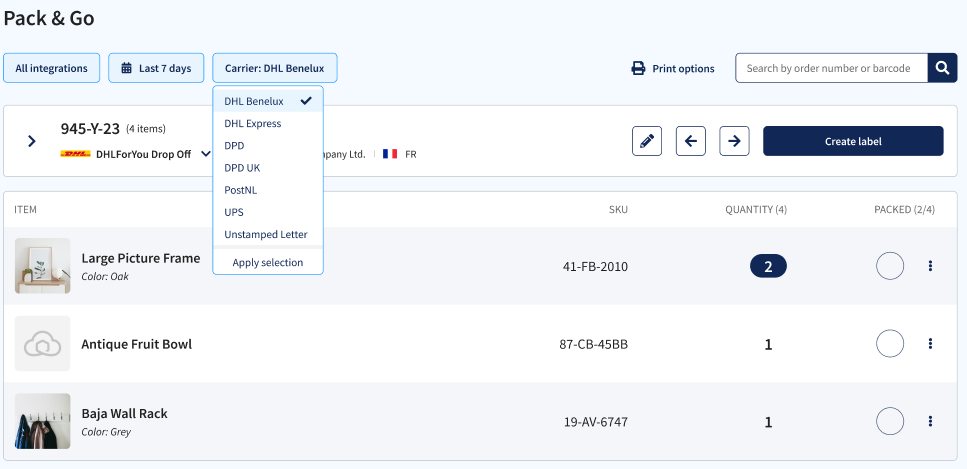Select DHL Express in carrier list
Viewport: 967px width, 469px height.
tap(268, 123)
